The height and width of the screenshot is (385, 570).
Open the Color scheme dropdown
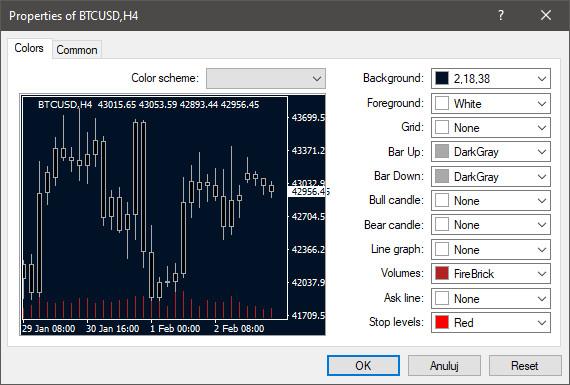click(266, 78)
